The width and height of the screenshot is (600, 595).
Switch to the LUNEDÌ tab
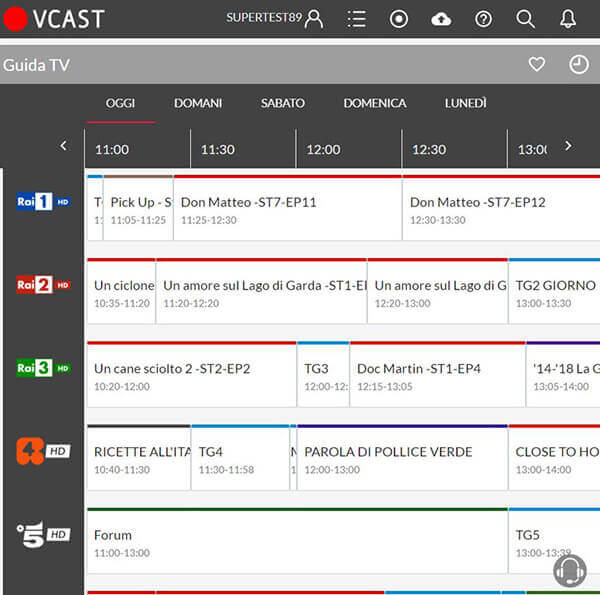point(466,103)
